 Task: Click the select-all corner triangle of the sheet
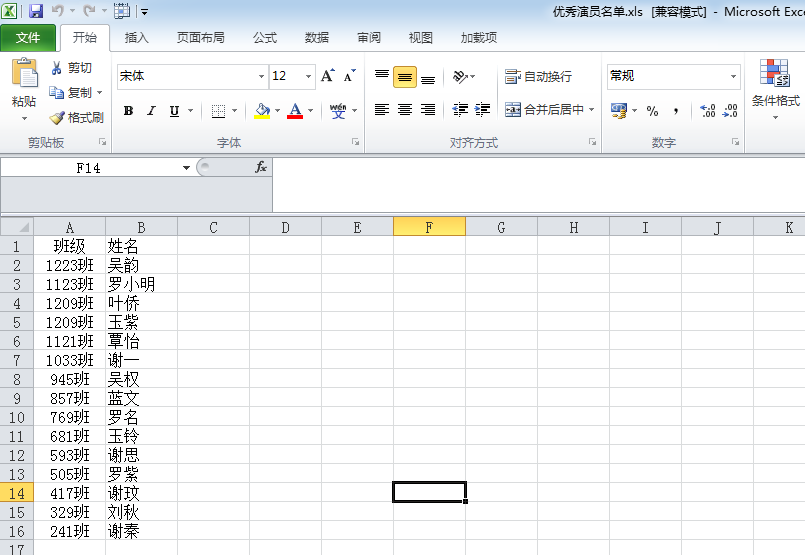pos(17,226)
